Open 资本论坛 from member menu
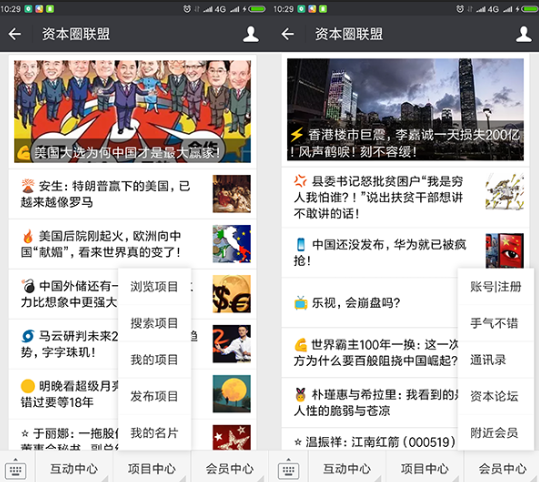 click(x=495, y=396)
